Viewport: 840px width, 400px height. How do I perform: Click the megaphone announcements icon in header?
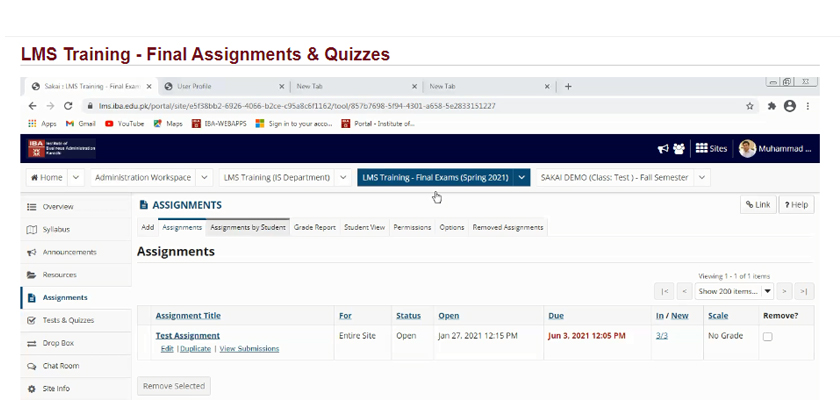663,149
